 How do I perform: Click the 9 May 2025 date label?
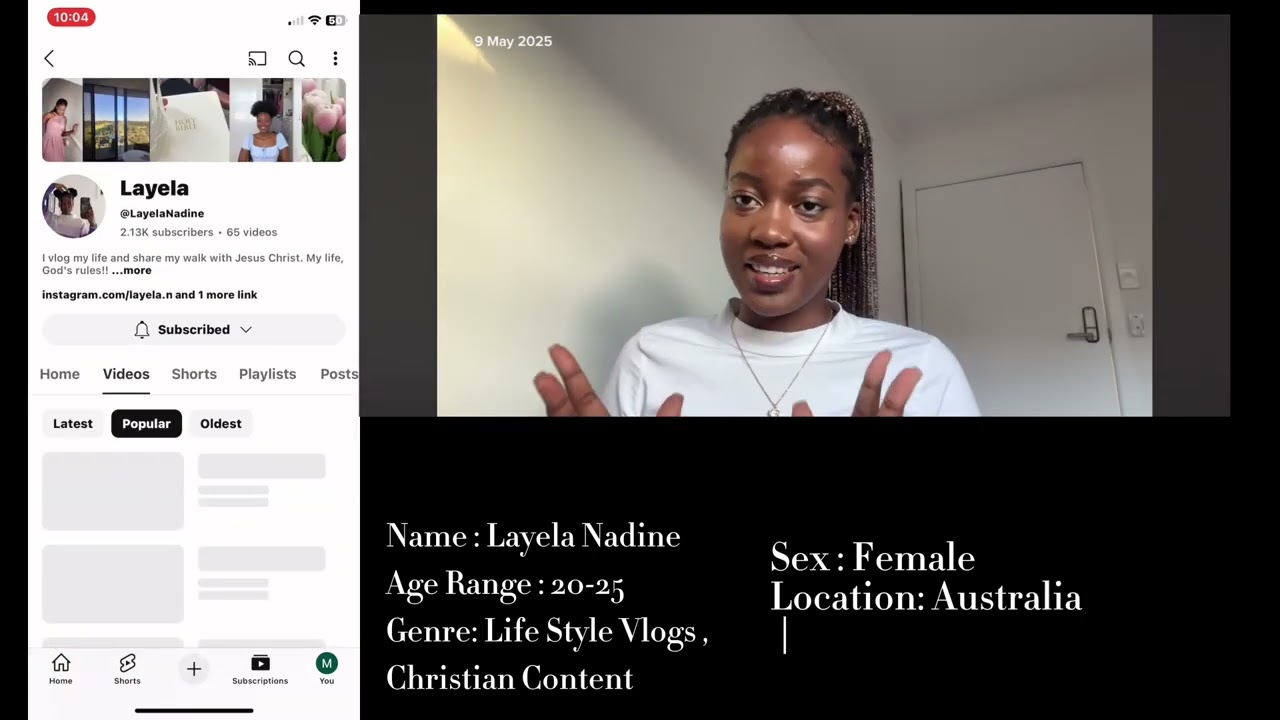pyautogui.click(x=513, y=41)
